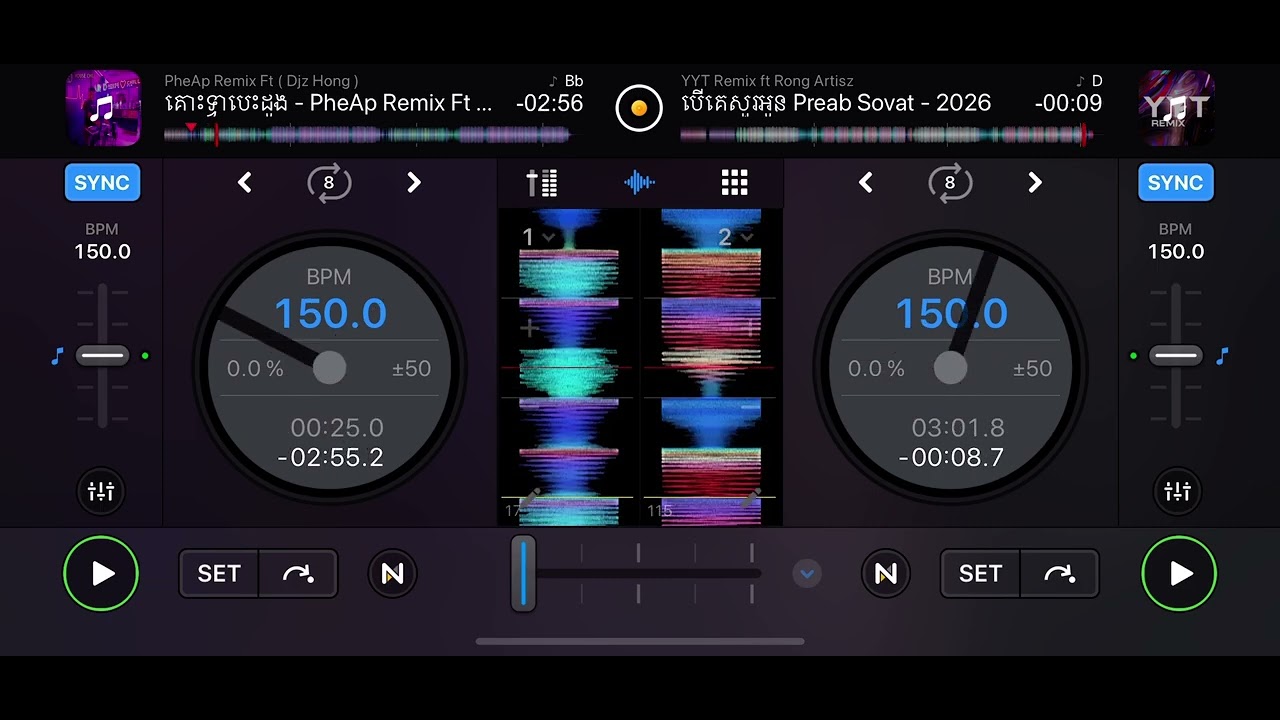The height and width of the screenshot is (720, 1280).
Task: Tap left deck jog wheel BPM 150.0
Action: [x=330, y=314]
